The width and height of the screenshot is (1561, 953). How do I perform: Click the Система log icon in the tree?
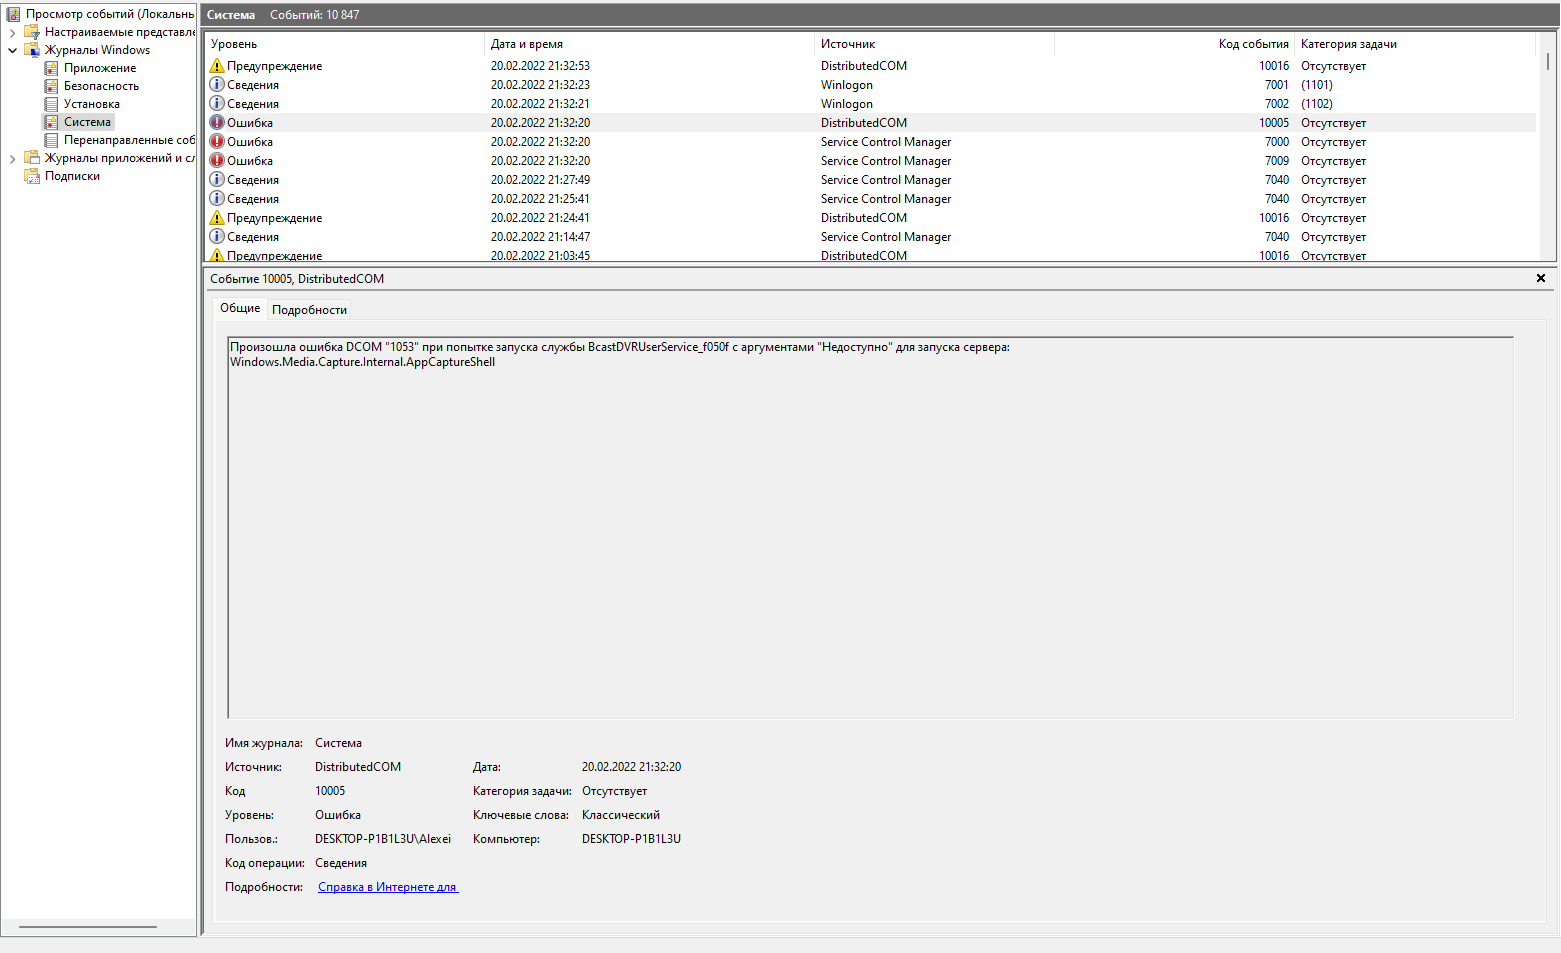[51, 122]
